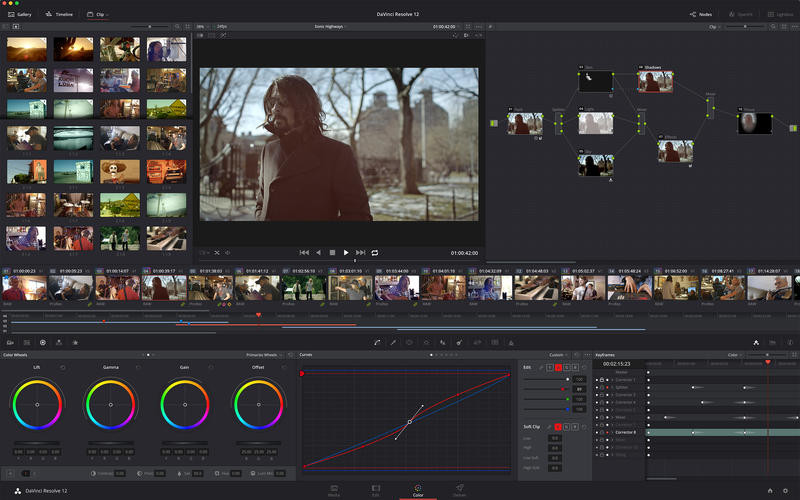Viewport: 800px width, 500px height.
Task: Open the Custom curves dropdown
Action: (x=560, y=354)
